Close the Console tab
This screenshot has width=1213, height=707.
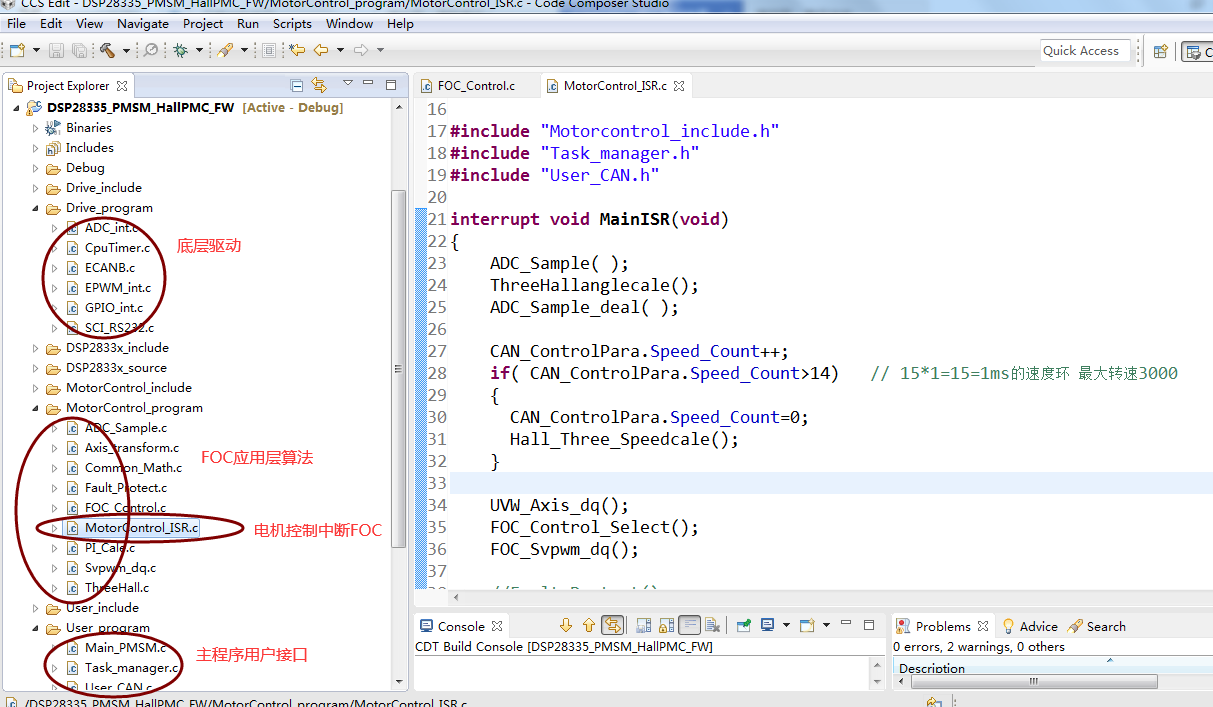click(497, 627)
